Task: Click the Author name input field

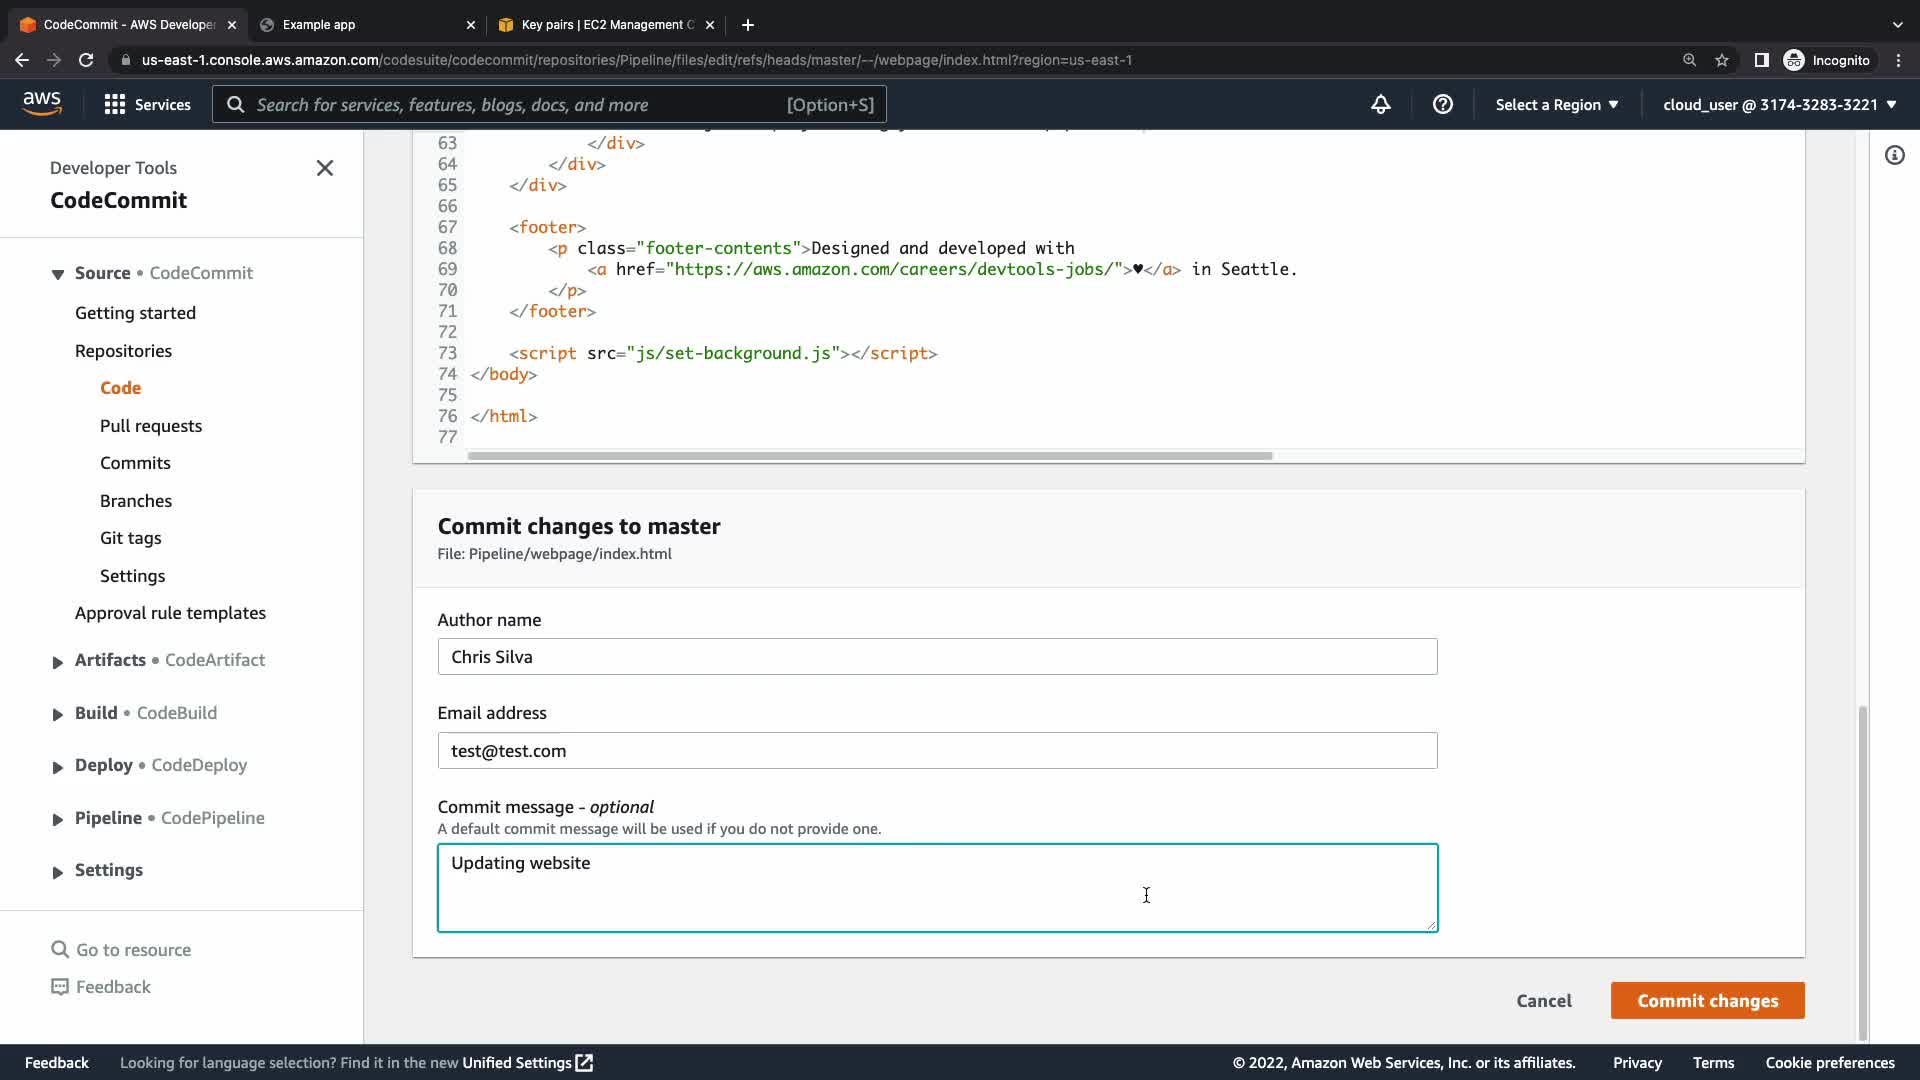Action: [937, 657]
